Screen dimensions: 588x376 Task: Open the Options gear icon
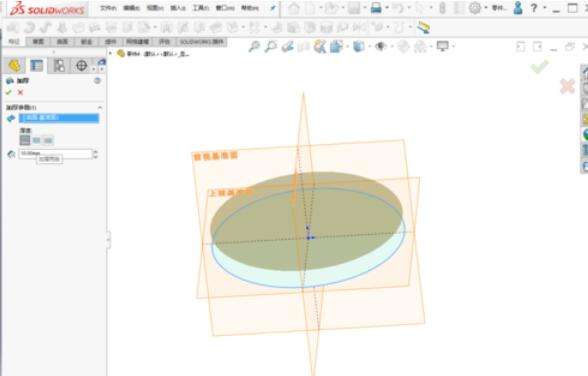pyautogui.click(x=475, y=8)
